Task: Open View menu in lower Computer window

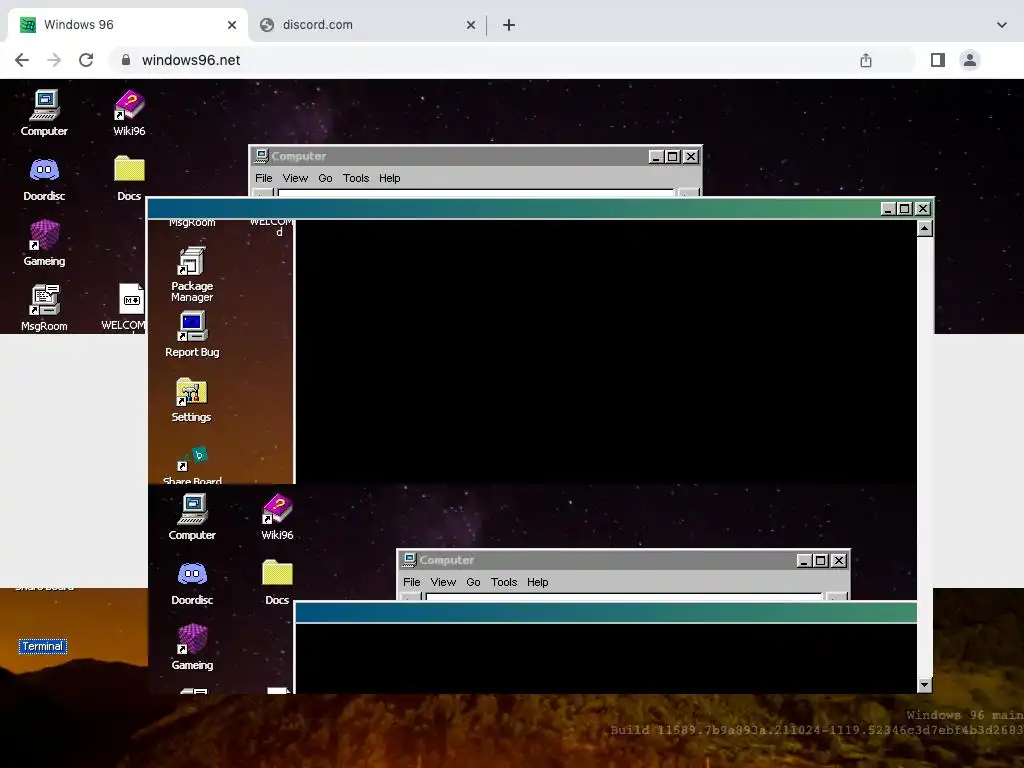Action: pyautogui.click(x=443, y=582)
